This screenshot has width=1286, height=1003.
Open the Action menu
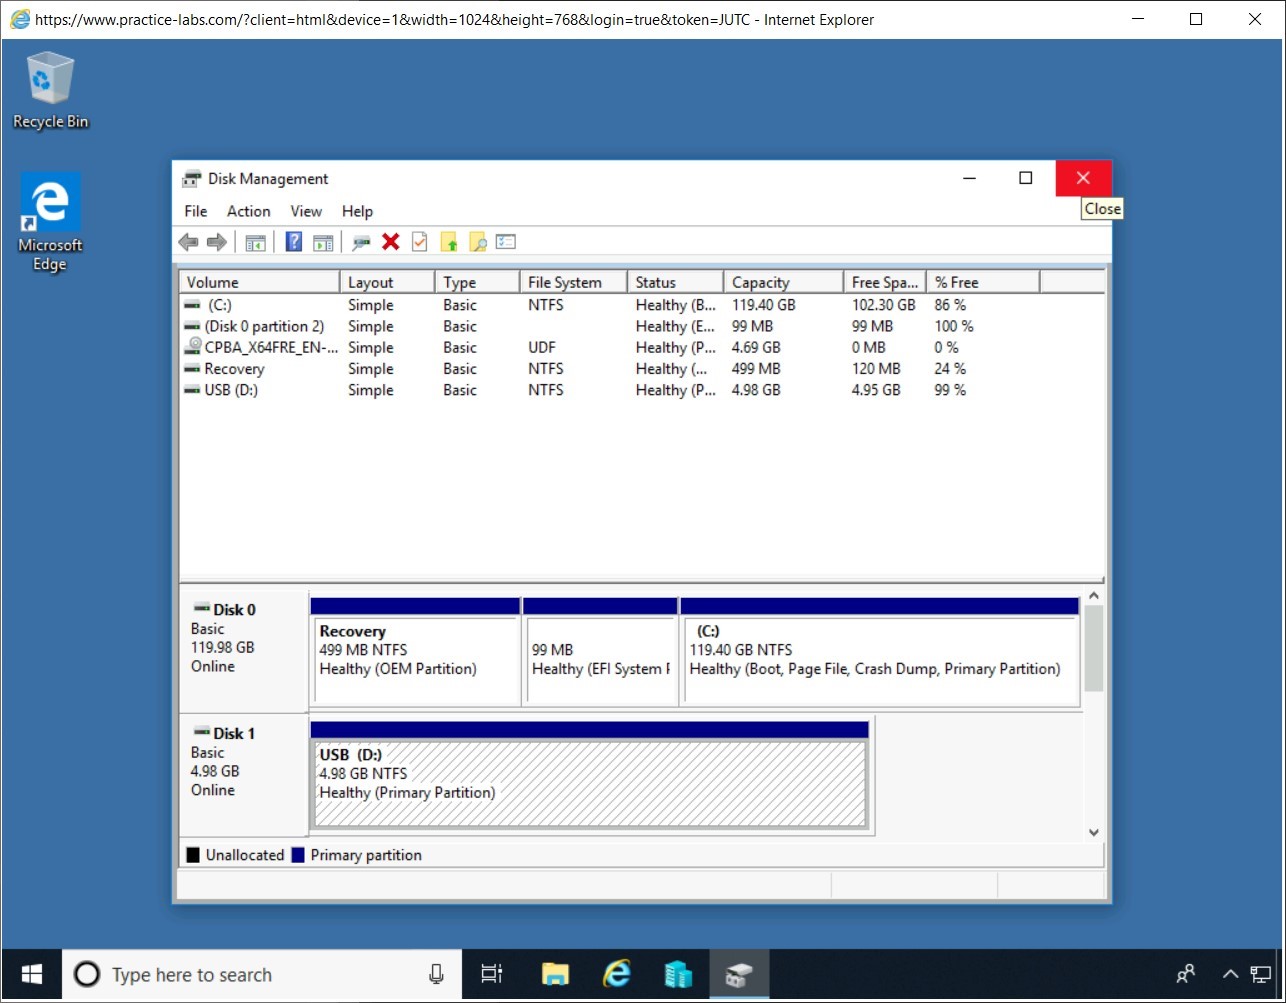248,211
